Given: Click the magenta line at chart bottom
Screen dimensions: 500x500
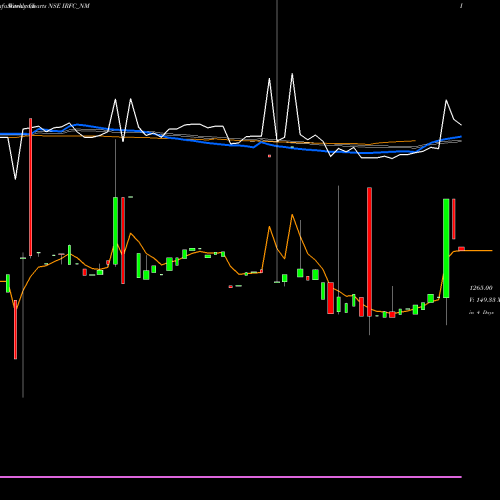Looking at the screenshot, I should [x=231, y=477].
